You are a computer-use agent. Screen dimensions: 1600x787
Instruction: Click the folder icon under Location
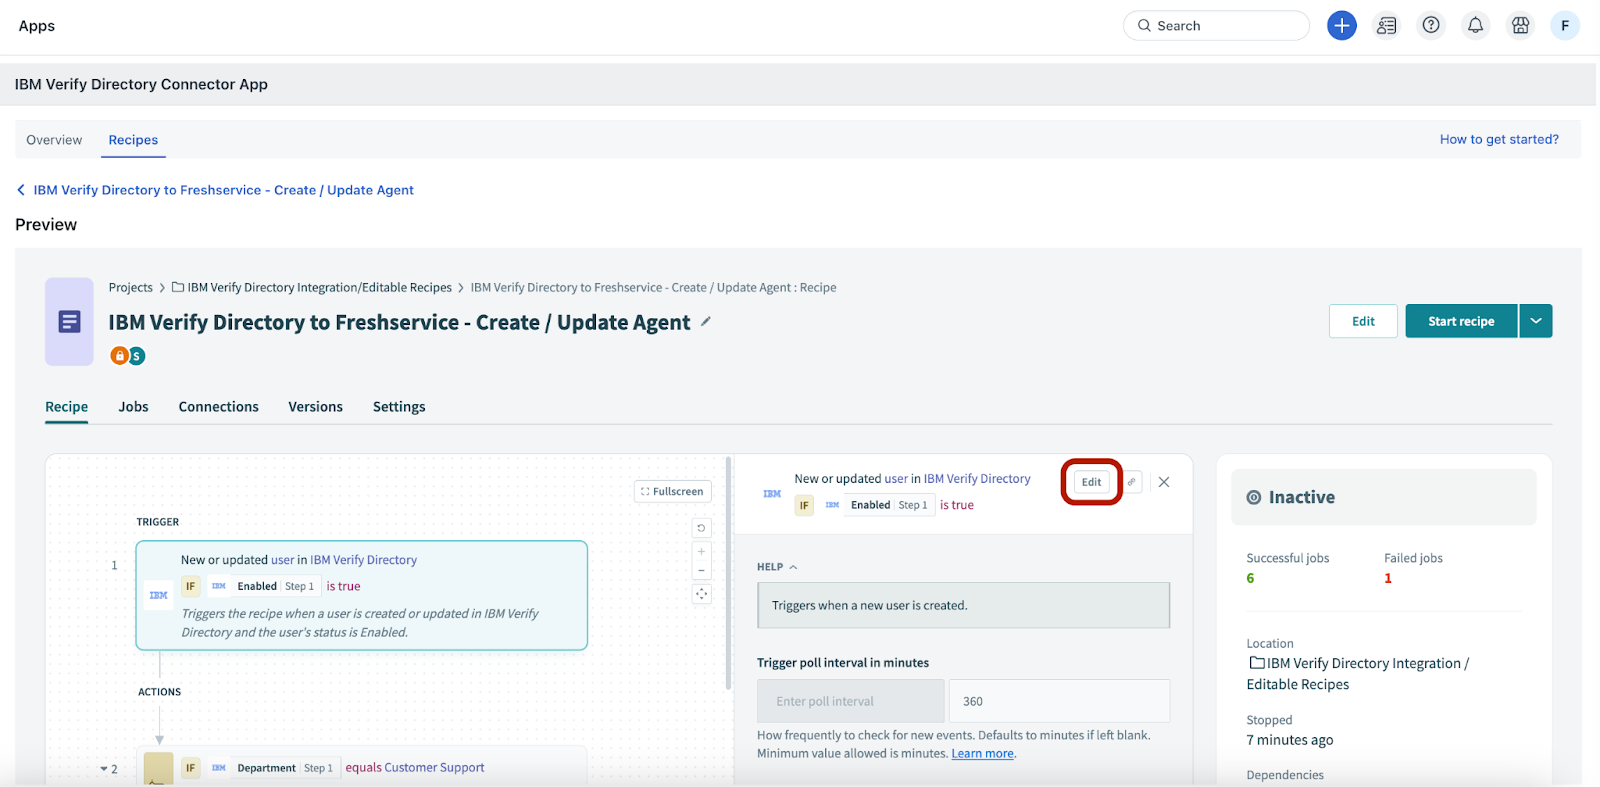click(x=1257, y=663)
